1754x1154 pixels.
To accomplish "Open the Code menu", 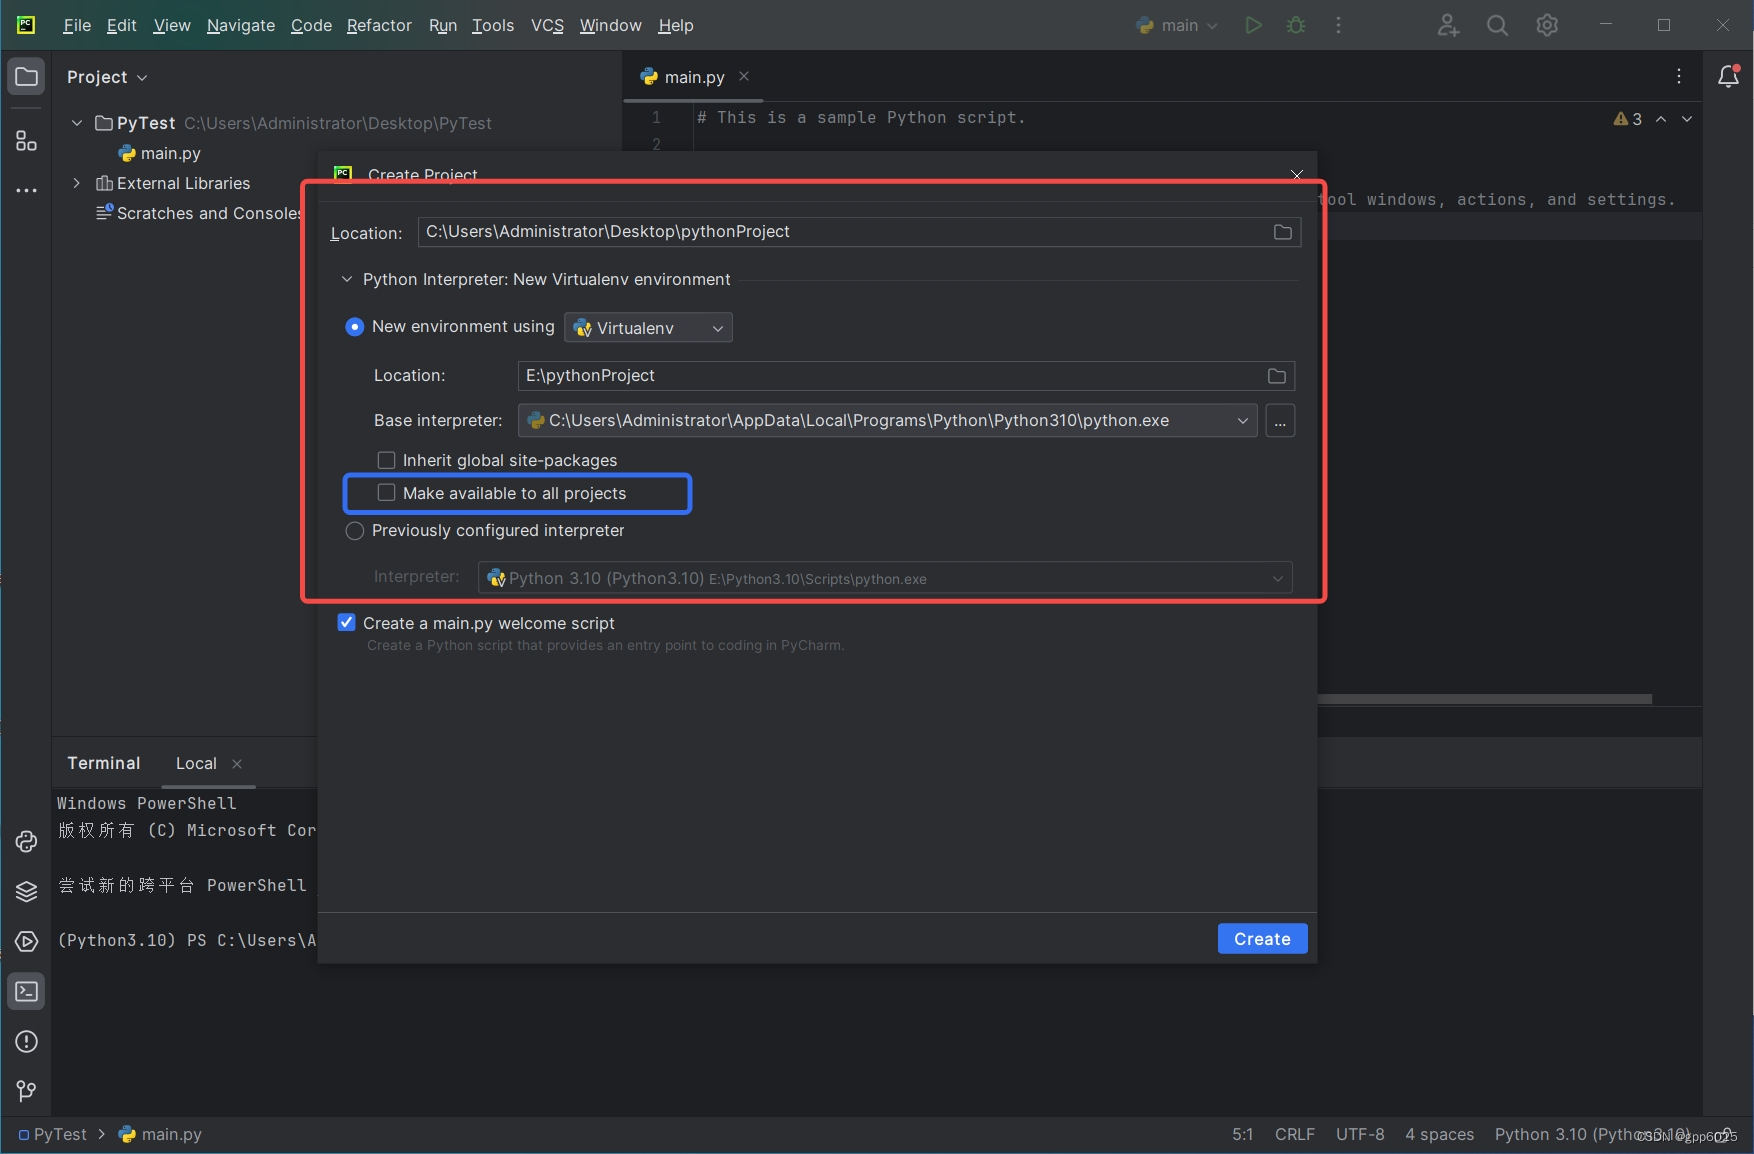I will [311, 25].
